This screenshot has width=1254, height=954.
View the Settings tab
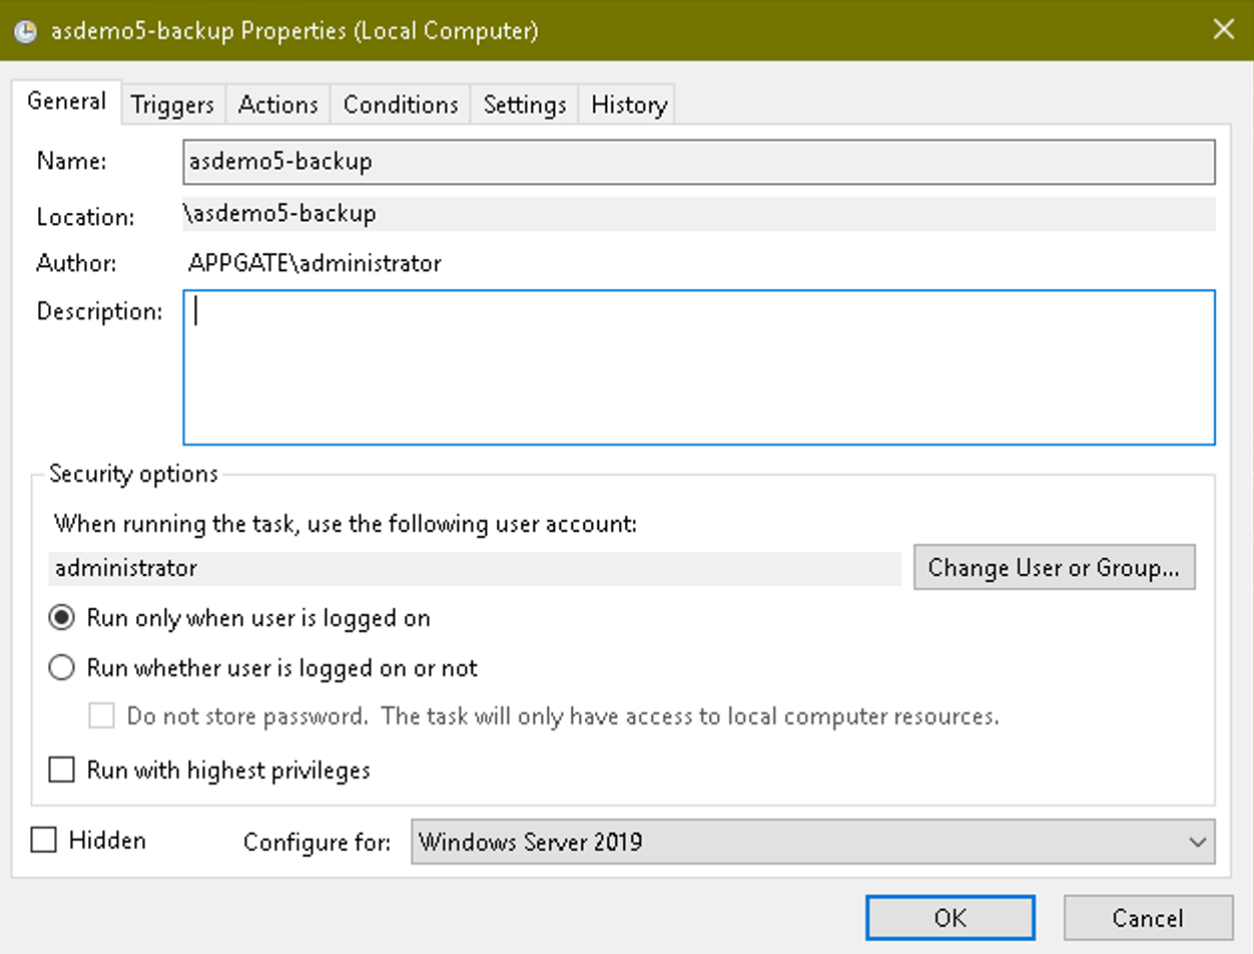[x=524, y=103]
